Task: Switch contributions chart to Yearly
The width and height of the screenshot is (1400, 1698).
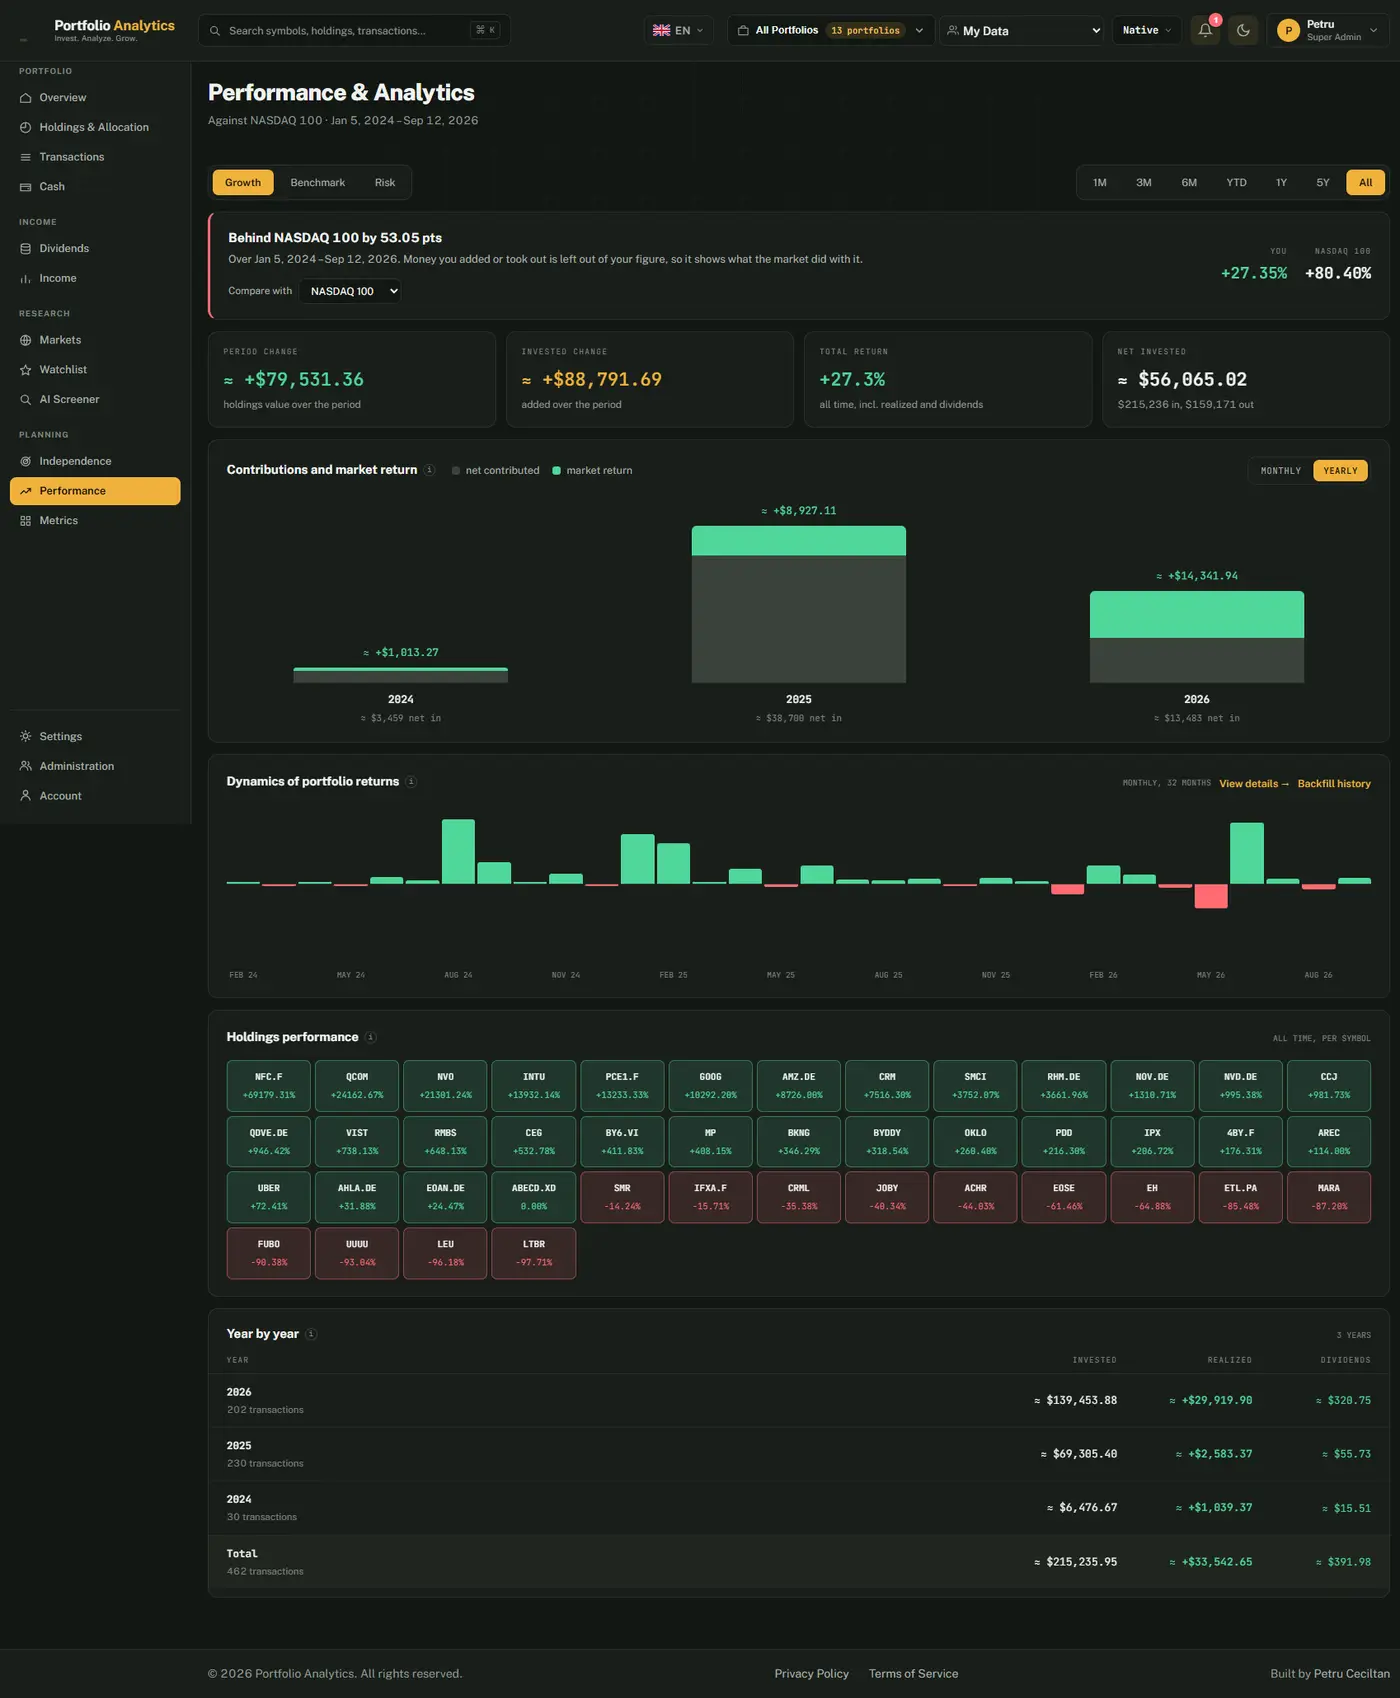Action: click(1340, 471)
